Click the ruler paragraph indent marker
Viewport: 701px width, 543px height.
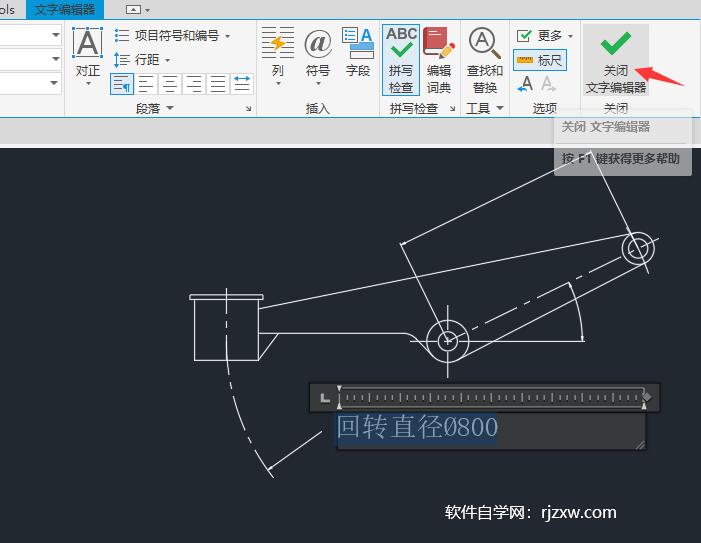(x=339, y=405)
